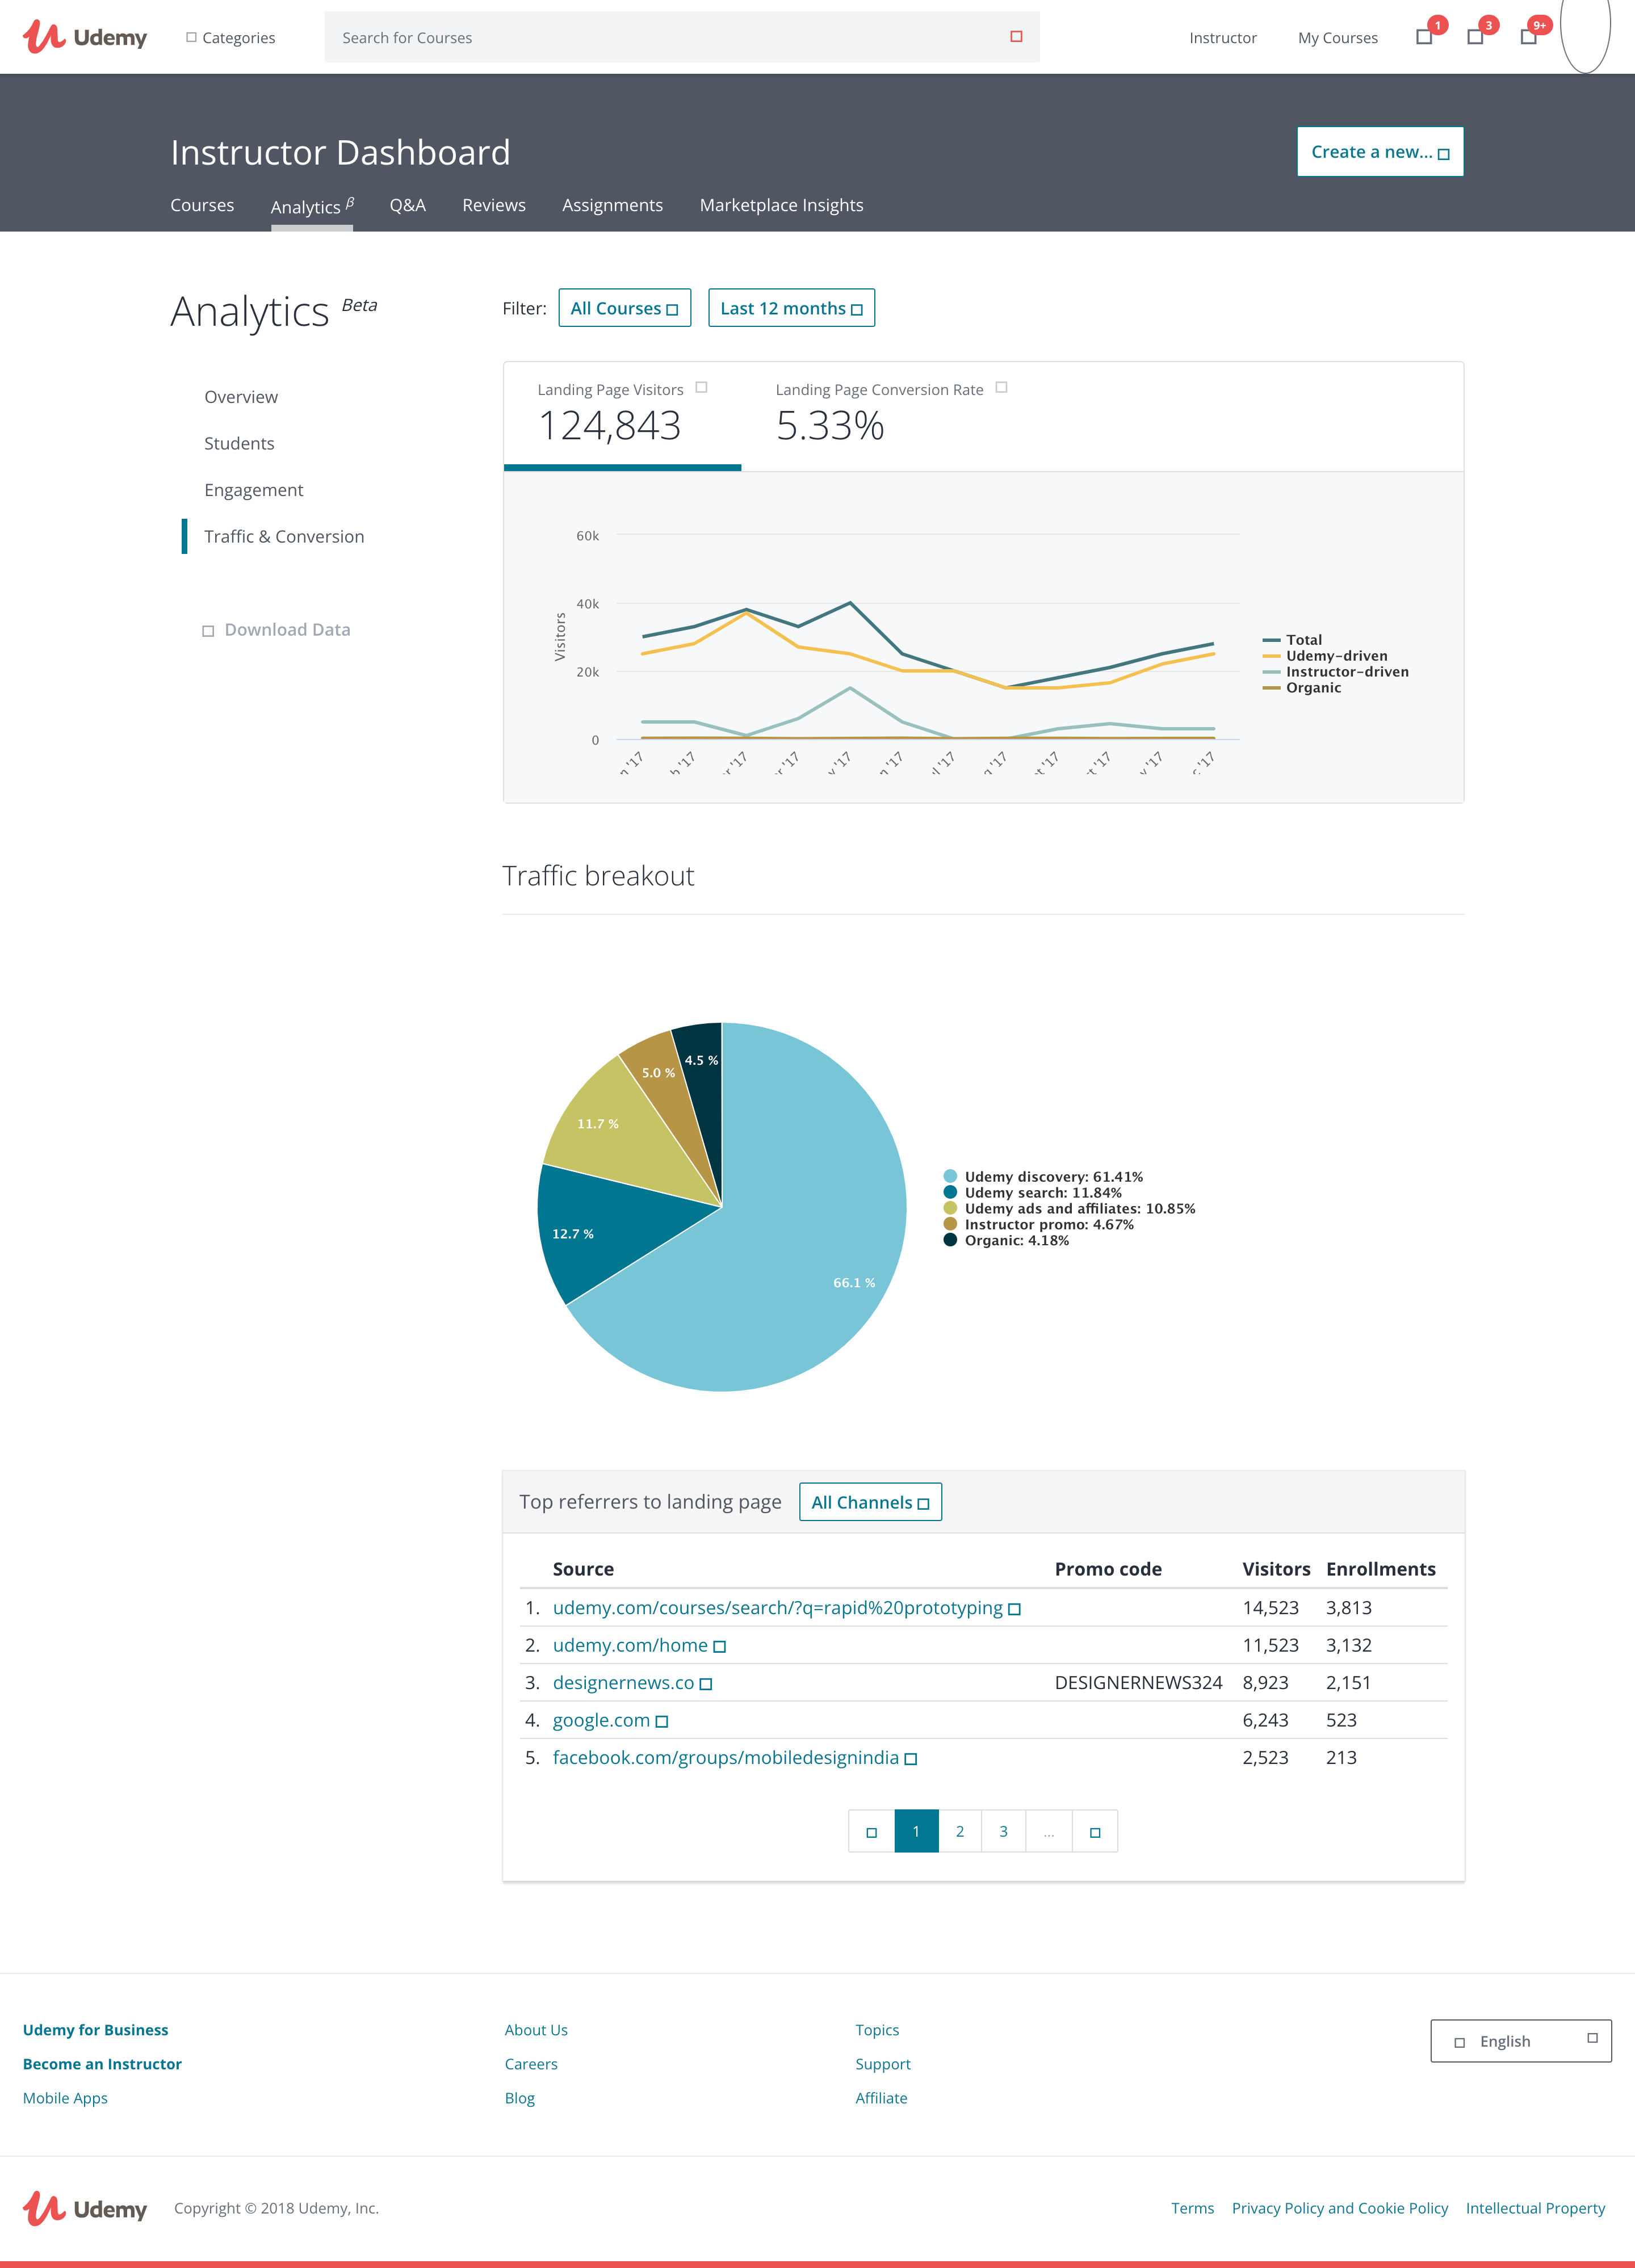Switch to the Courses tab

202,205
